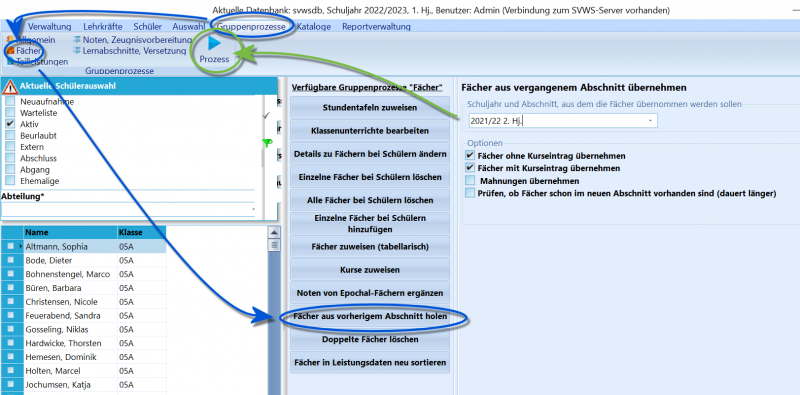Click the scroll-up arrow of student list

(274, 233)
